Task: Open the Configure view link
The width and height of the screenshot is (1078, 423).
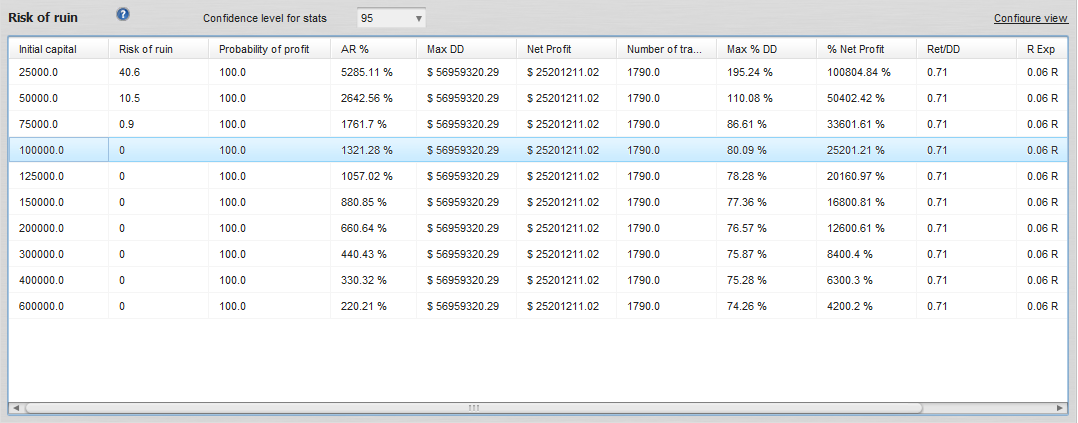Action: coord(1030,18)
